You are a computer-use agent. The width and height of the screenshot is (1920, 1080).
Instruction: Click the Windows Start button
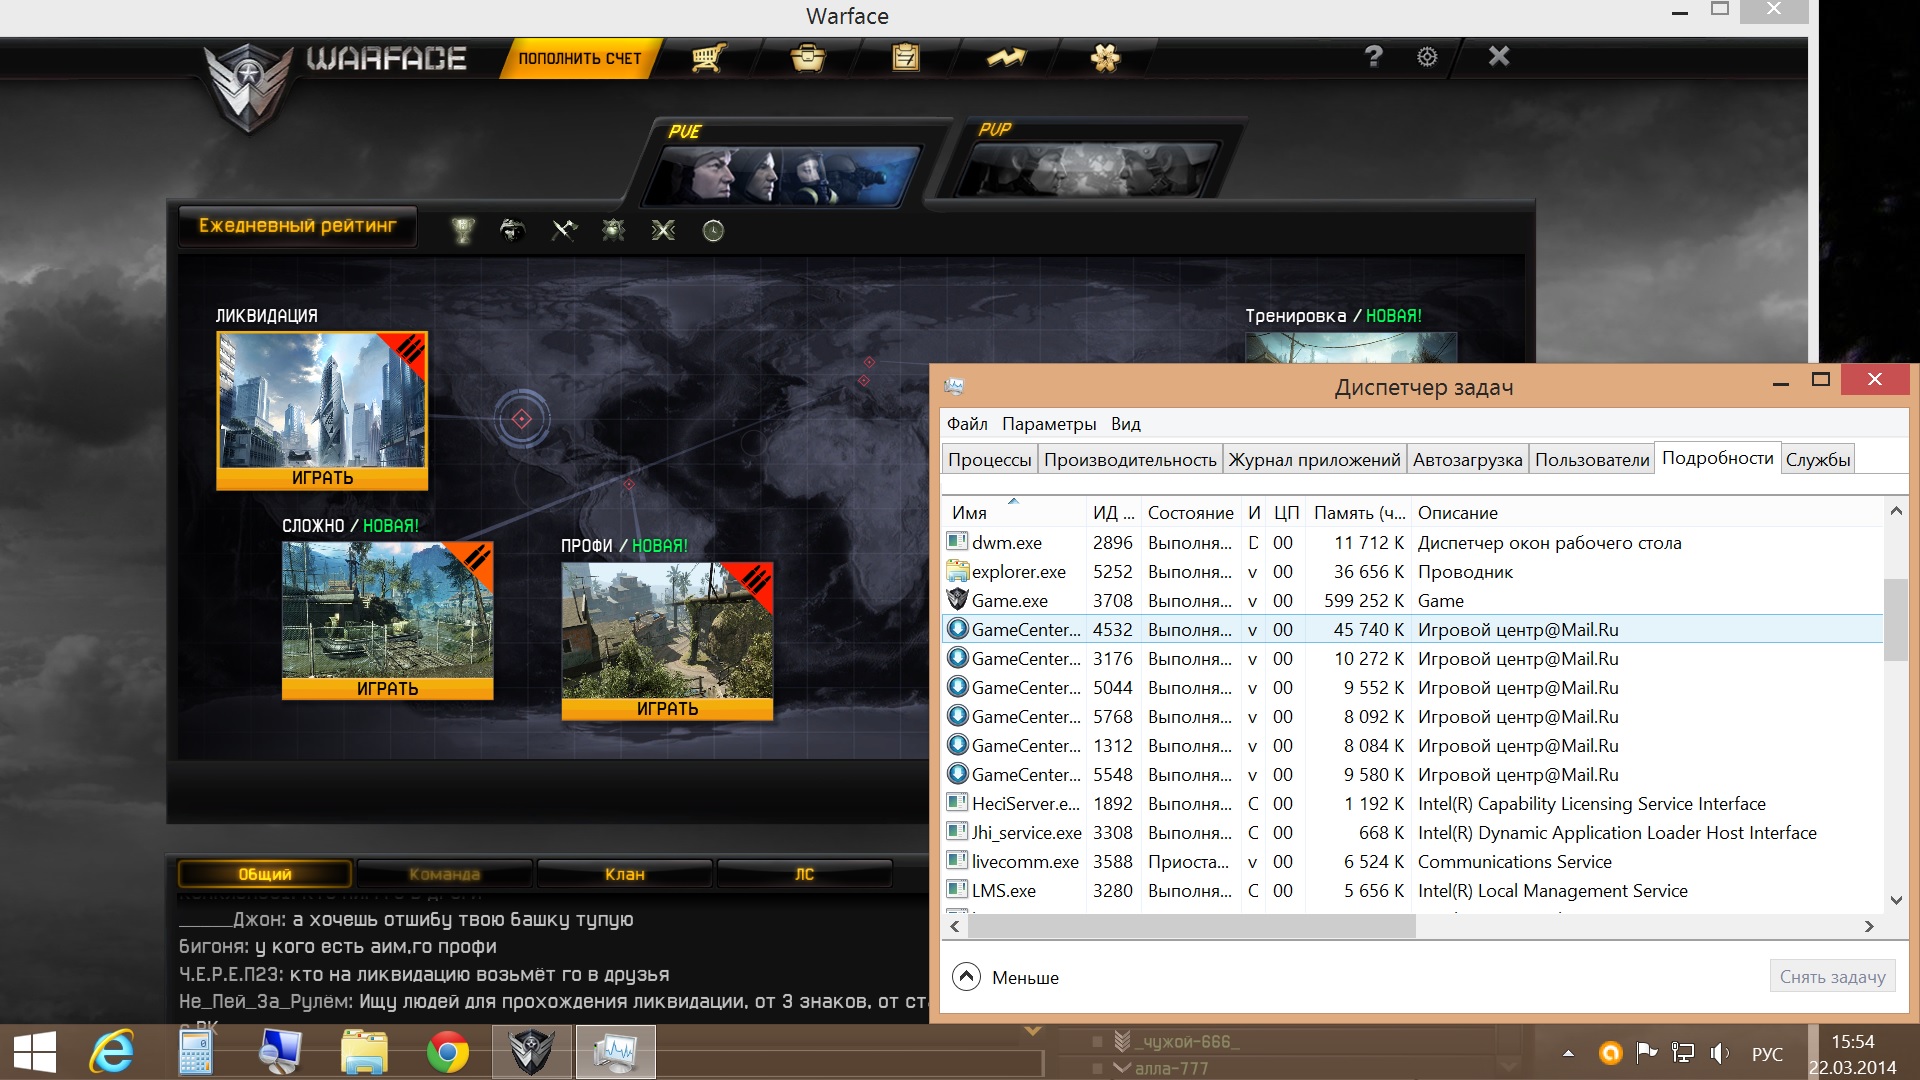click(35, 1053)
